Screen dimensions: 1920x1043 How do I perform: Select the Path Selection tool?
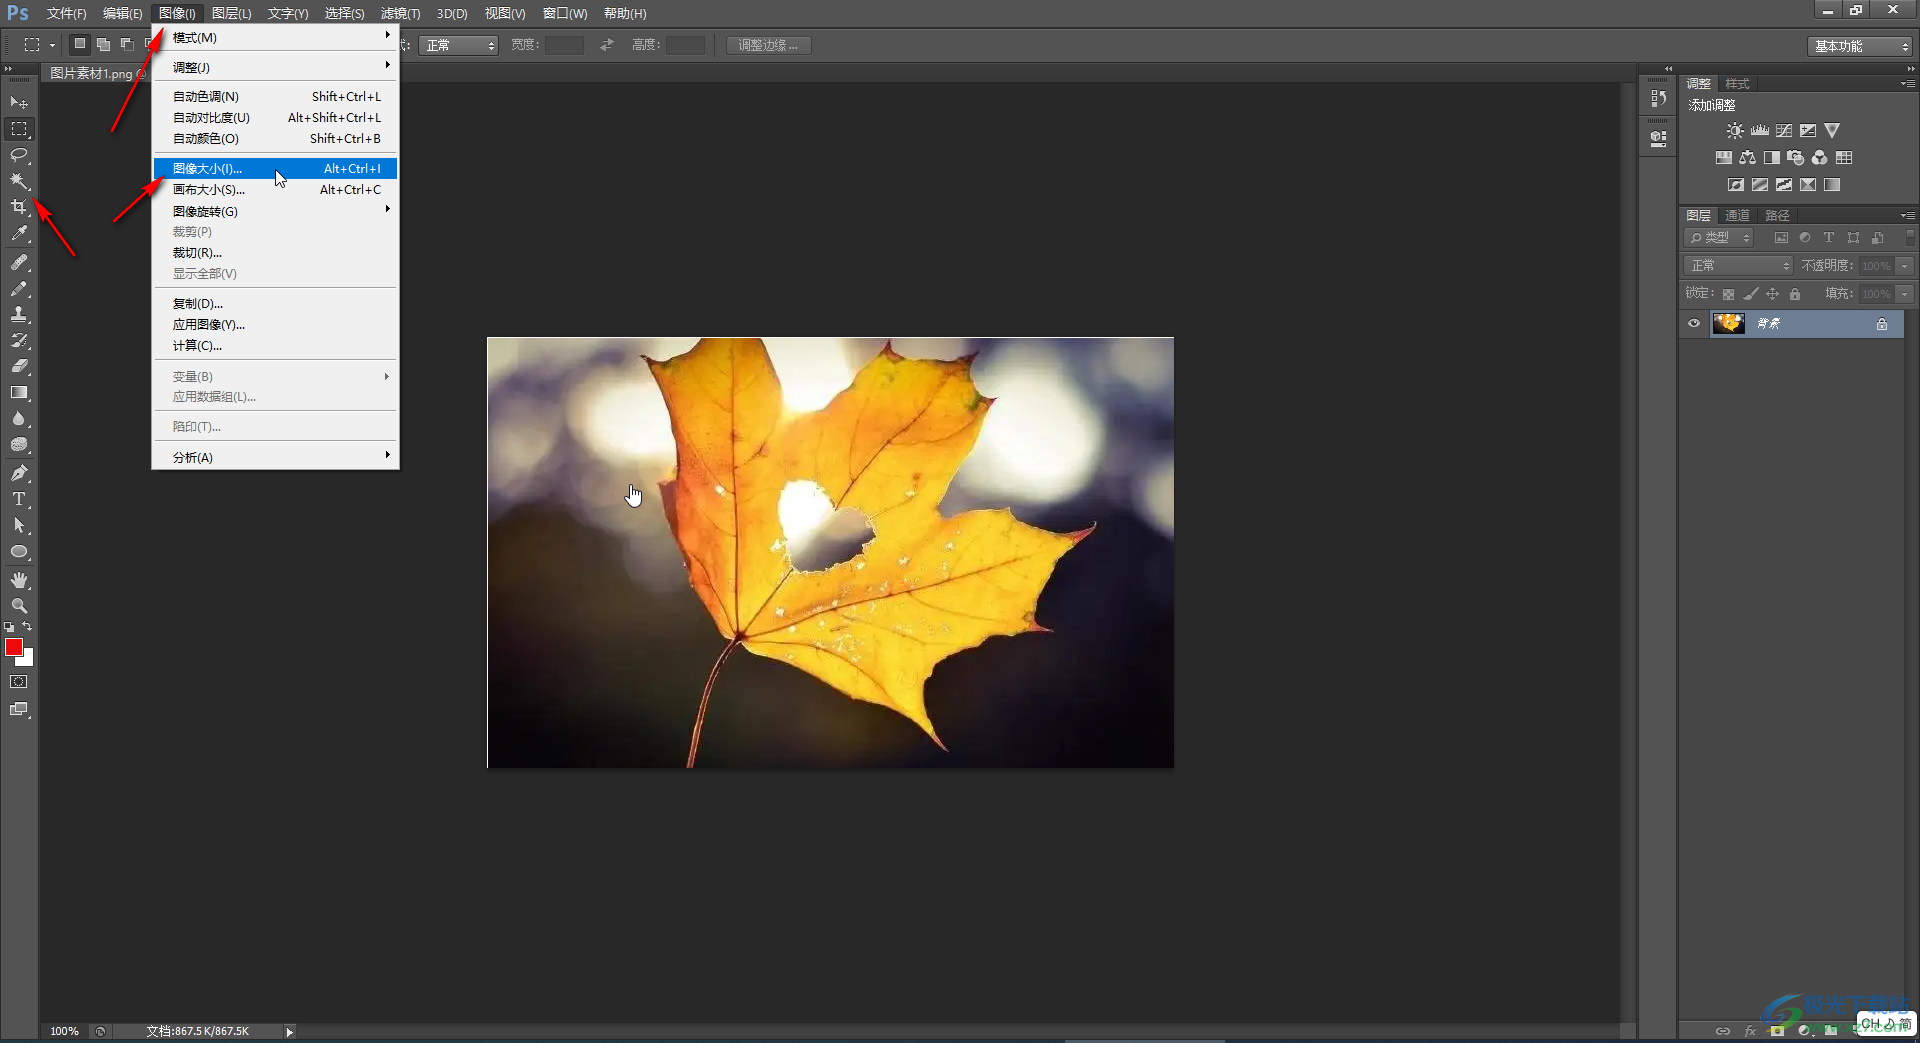19,525
